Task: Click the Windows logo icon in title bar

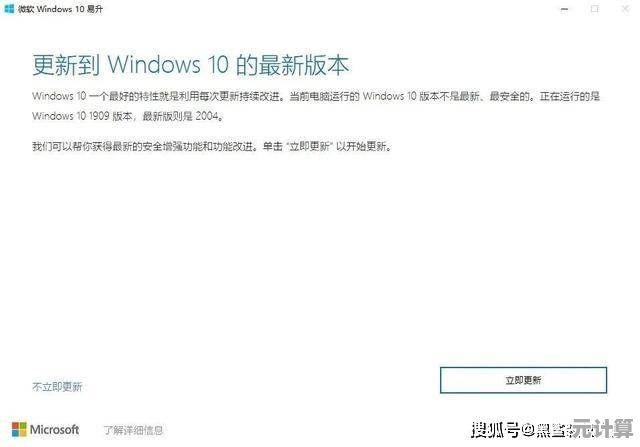Action: pyautogui.click(x=9, y=9)
